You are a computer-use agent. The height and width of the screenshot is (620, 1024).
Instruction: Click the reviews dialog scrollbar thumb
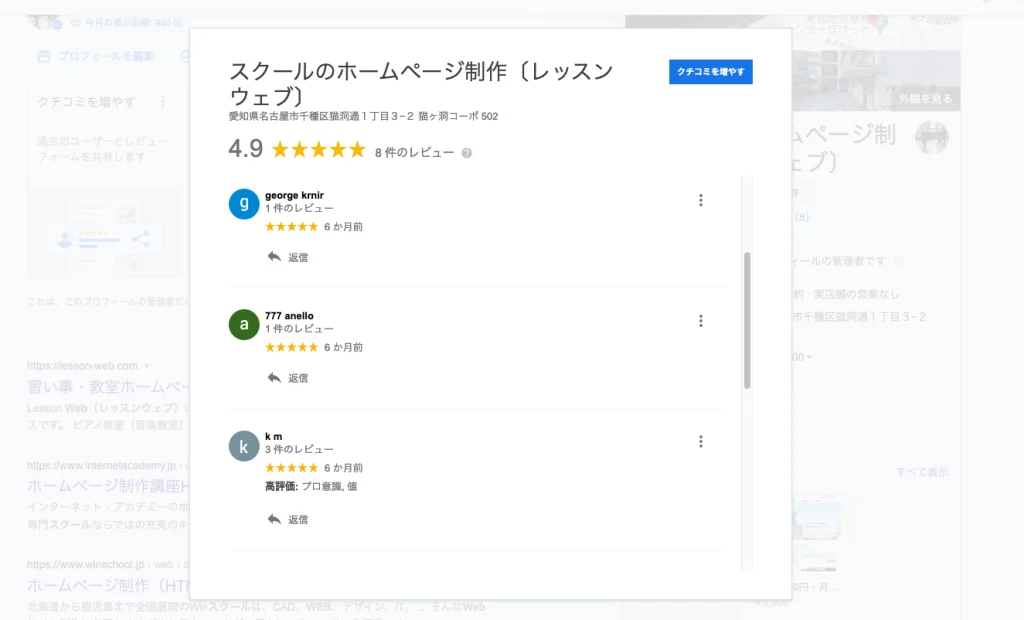click(x=747, y=320)
